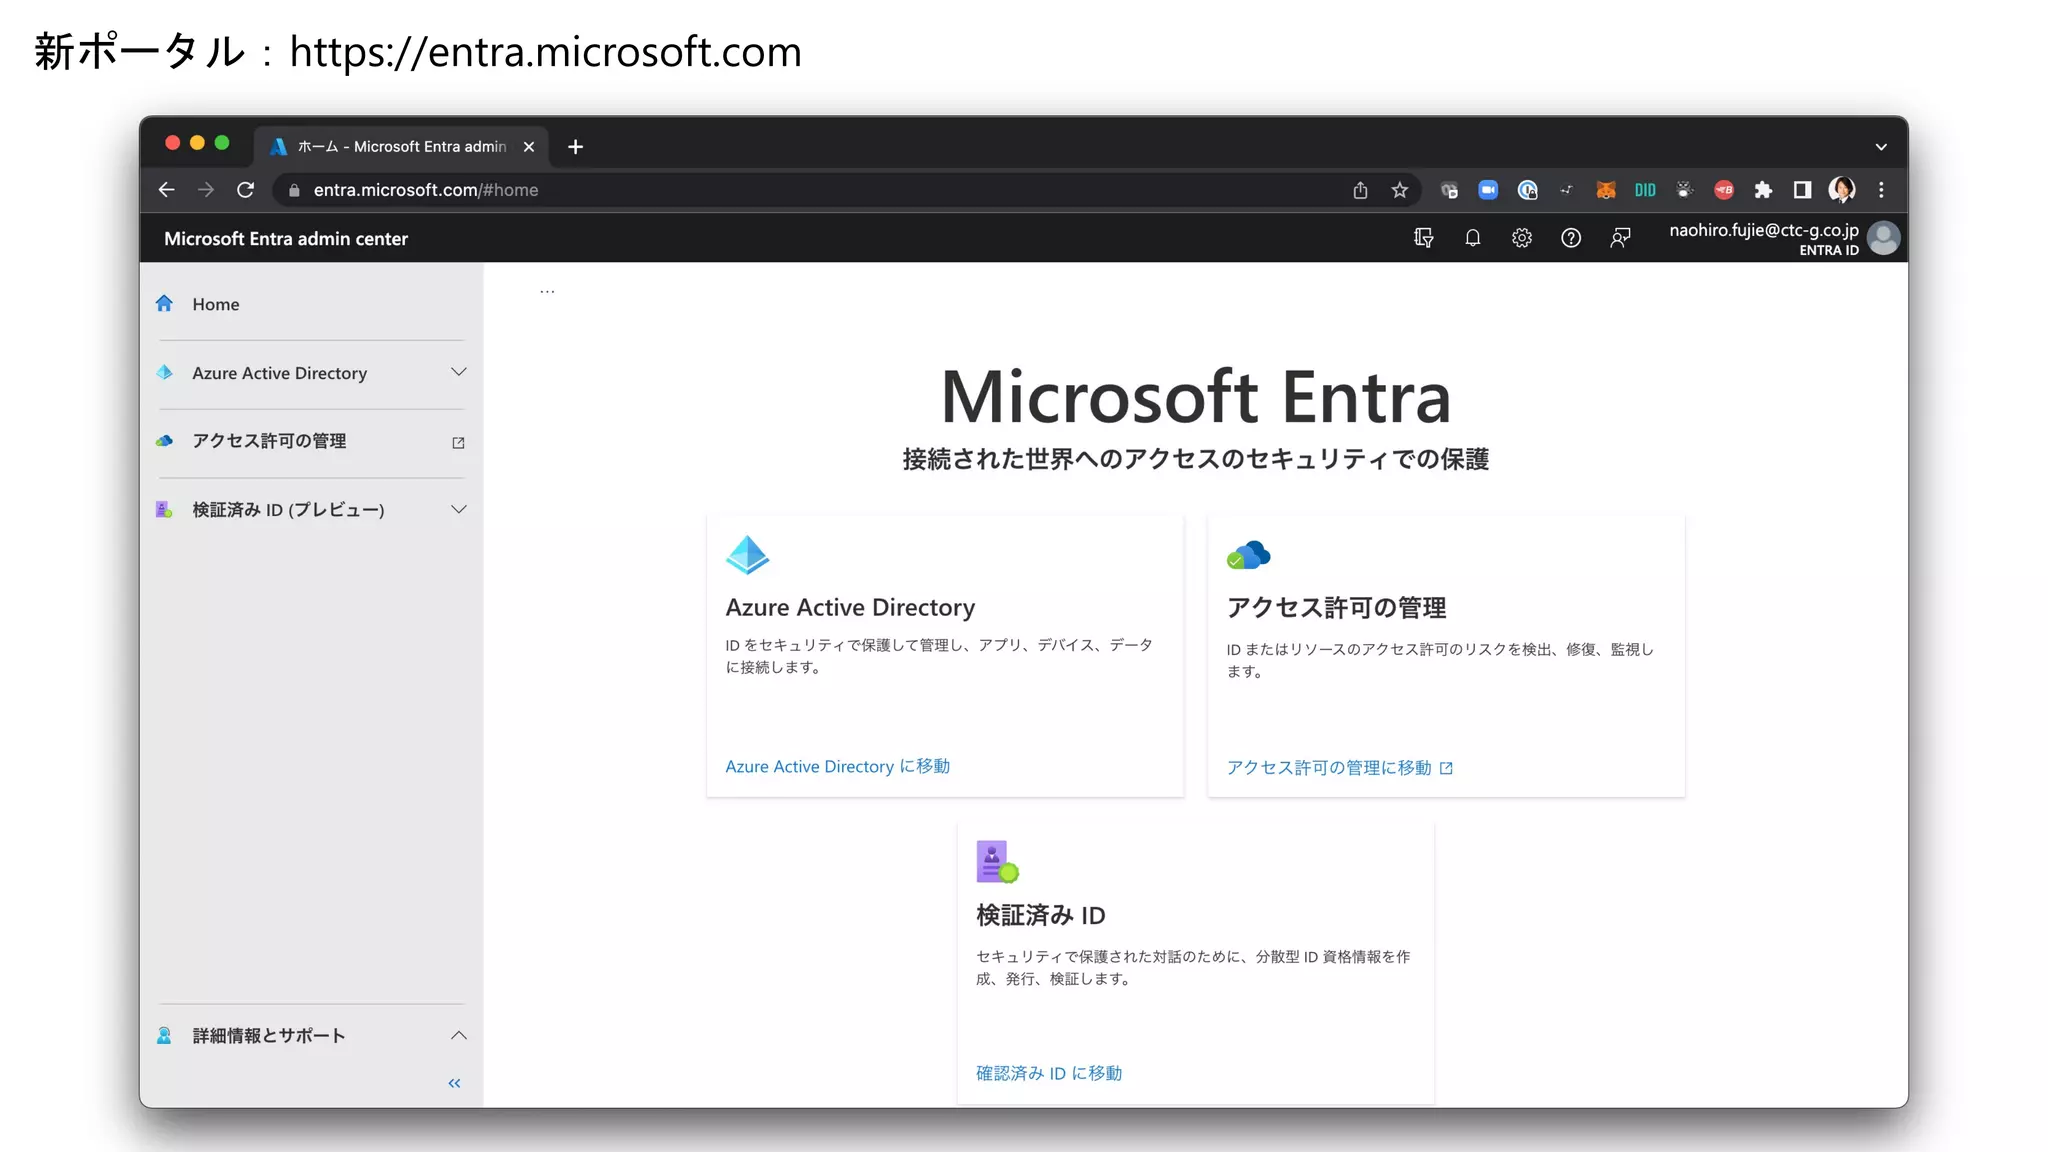Open settings gear in Entra header
This screenshot has width=2048, height=1152.
[x=1522, y=238]
